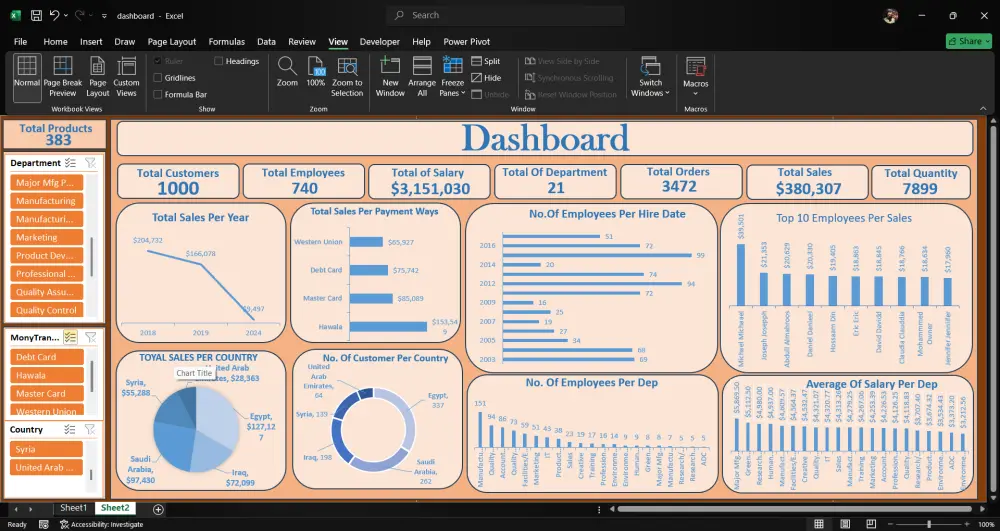Select Debt Card in MonyTran slicer

pyautogui.click(x=47, y=357)
